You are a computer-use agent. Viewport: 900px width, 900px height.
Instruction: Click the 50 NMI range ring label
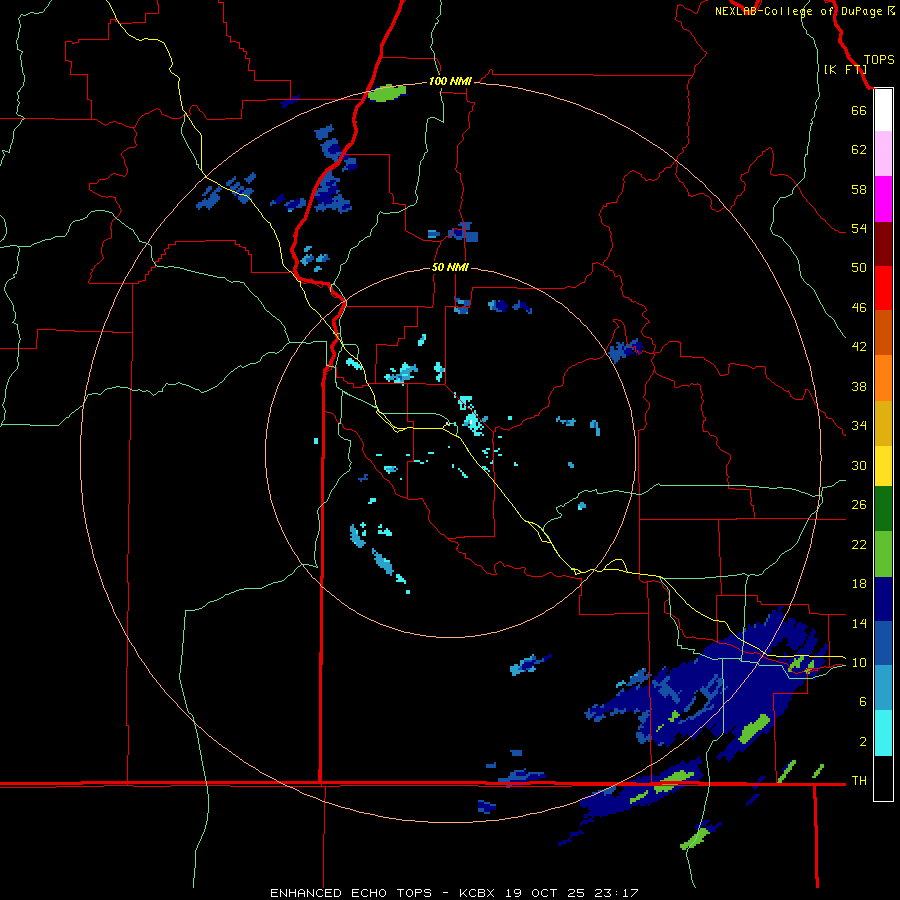(x=450, y=267)
